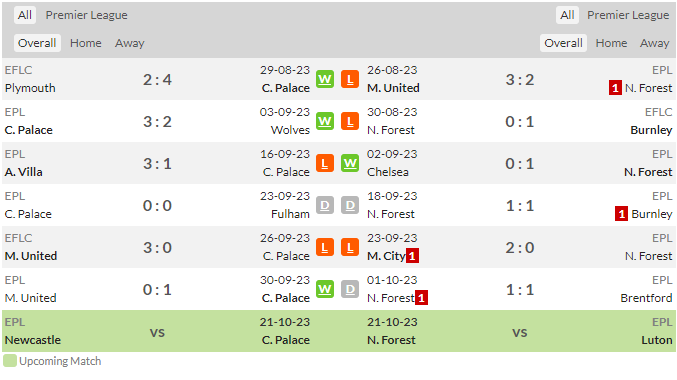Open the upcoming N. Forest vs Luton match
The height and width of the screenshot is (380, 677).
[520, 331]
